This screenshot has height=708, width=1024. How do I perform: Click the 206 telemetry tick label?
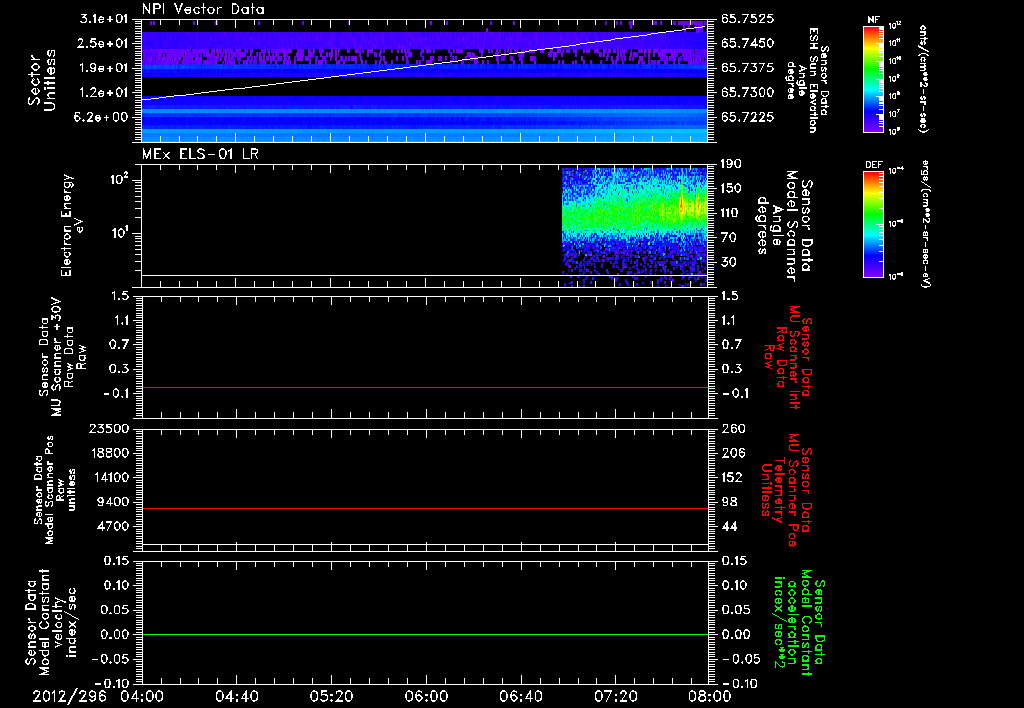(733, 453)
